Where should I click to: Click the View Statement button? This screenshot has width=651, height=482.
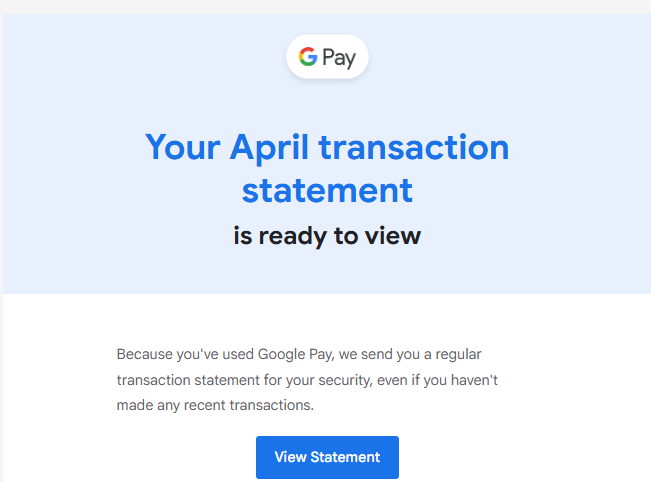pos(327,457)
